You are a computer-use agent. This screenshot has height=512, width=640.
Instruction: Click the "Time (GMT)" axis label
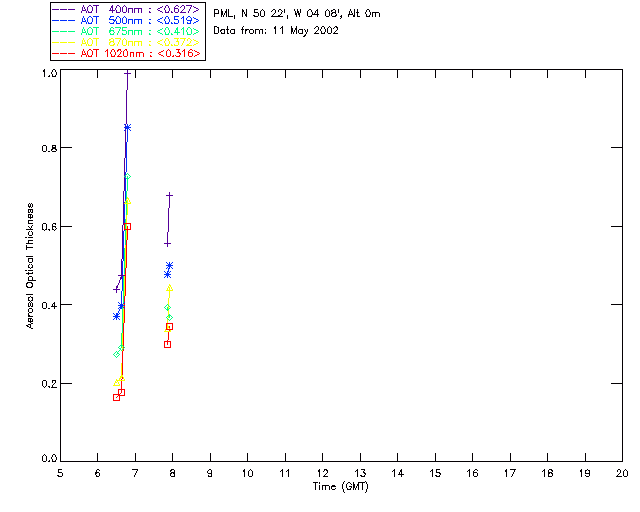pos(341,485)
